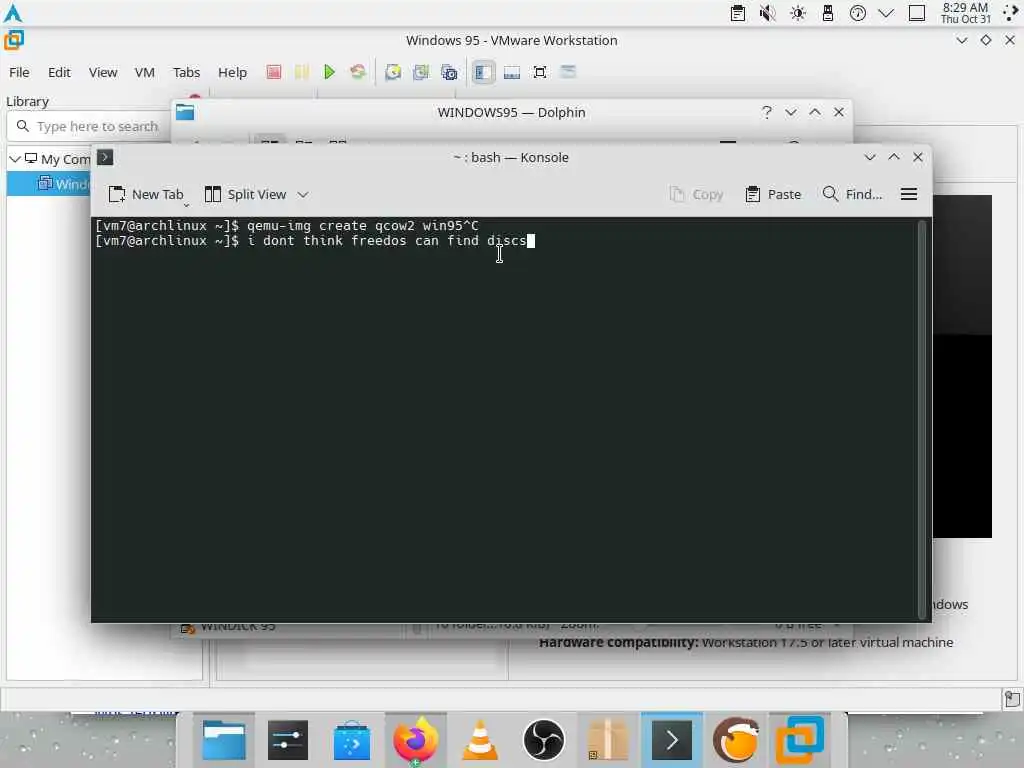Open System Settings from taskbar
This screenshot has height=768, width=1024.
click(x=287, y=740)
